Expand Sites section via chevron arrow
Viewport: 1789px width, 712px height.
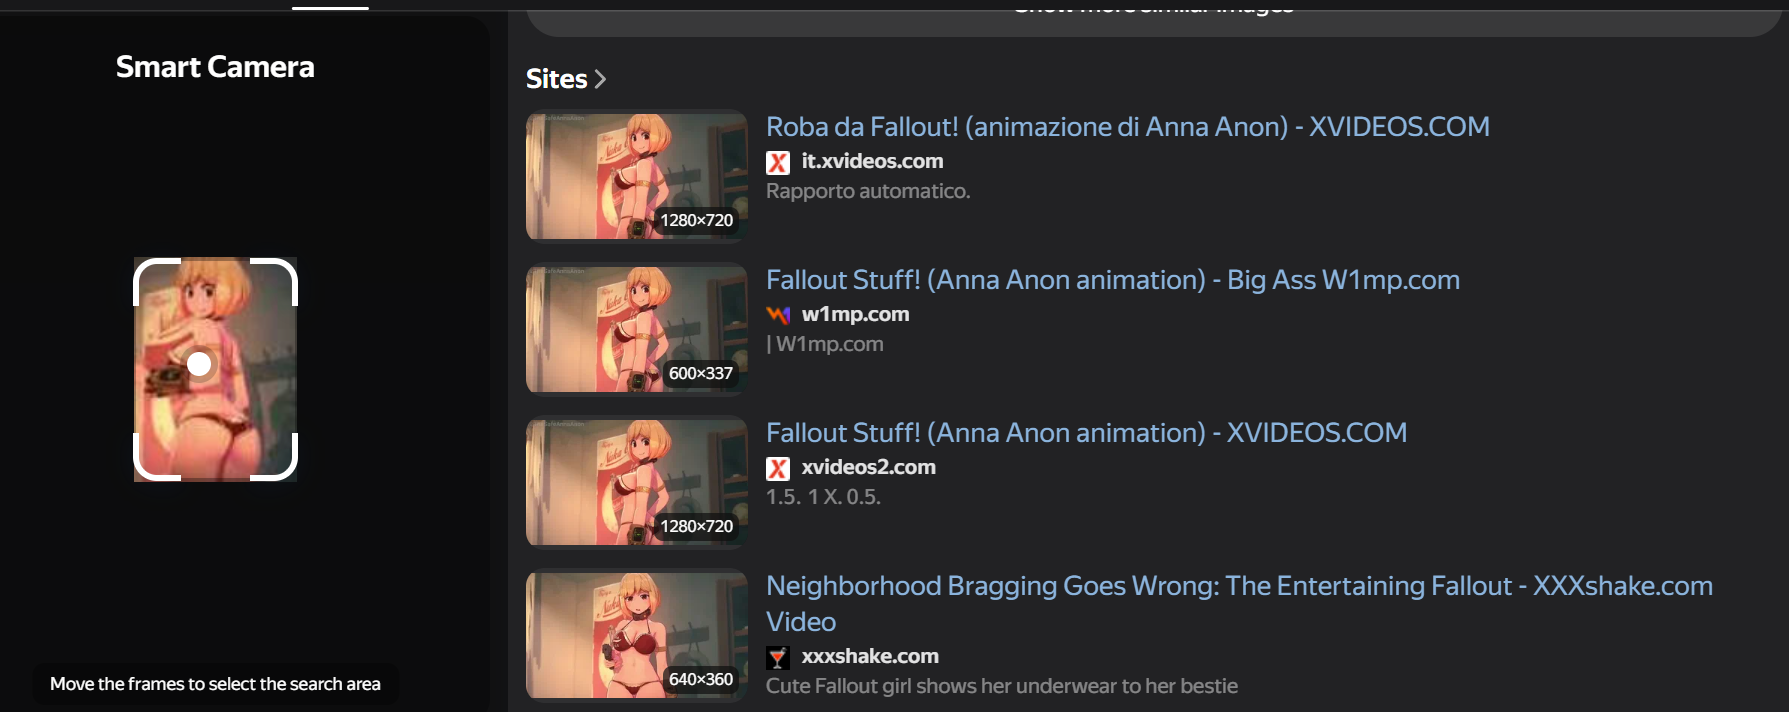(600, 79)
